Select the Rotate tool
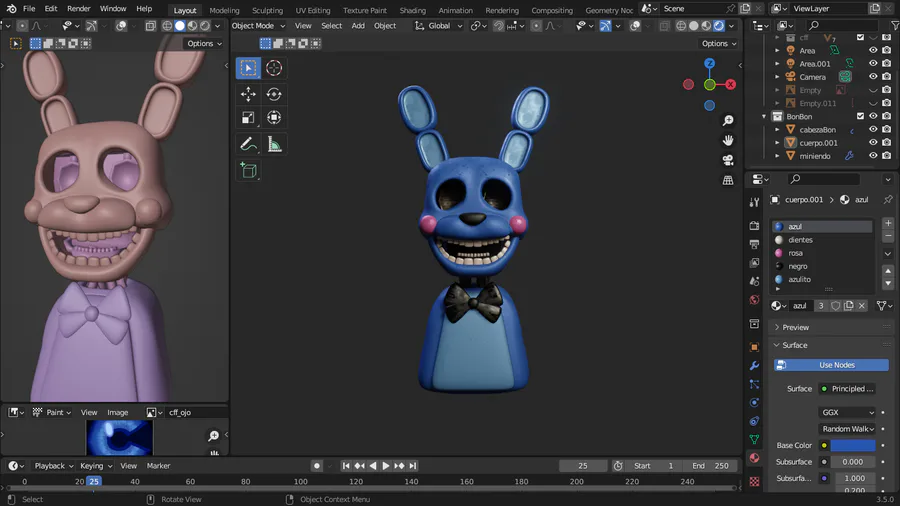The width and height of the screenshot is (900, 506). click(273, 94)
